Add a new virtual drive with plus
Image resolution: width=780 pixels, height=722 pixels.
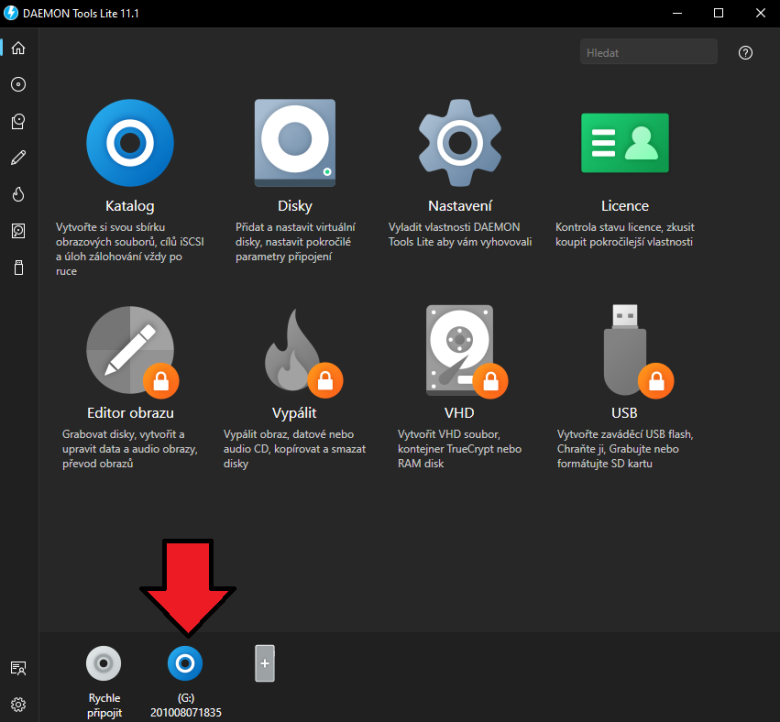pos(265,664)
